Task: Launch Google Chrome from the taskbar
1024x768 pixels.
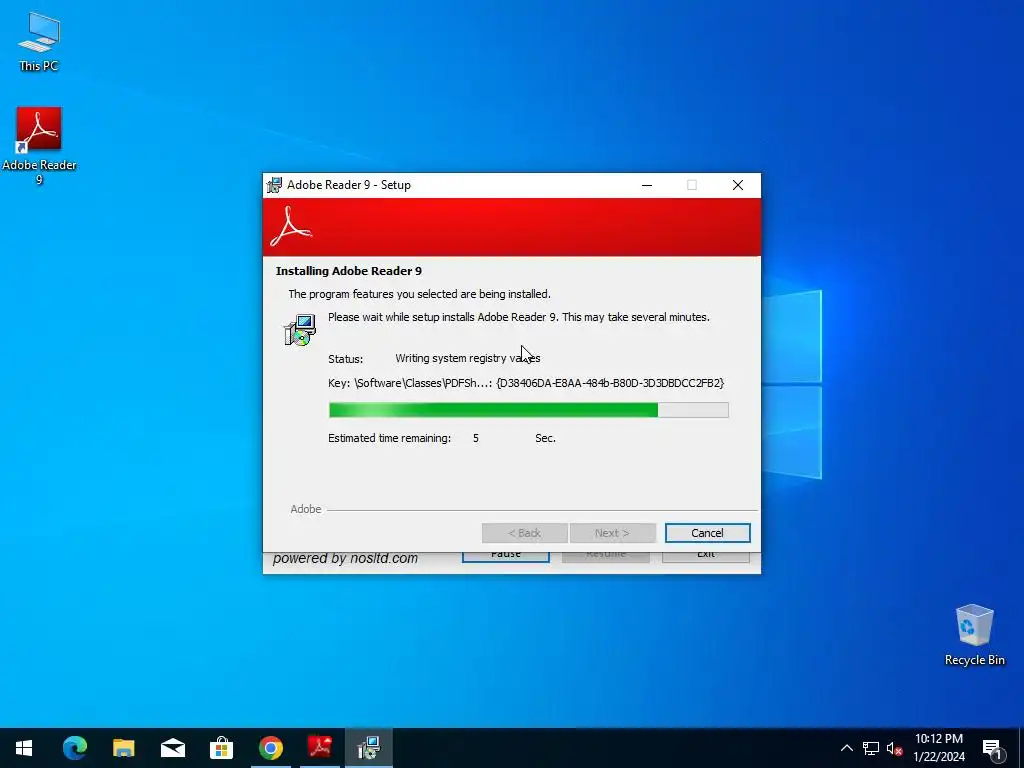Action: tap(271, 748)
